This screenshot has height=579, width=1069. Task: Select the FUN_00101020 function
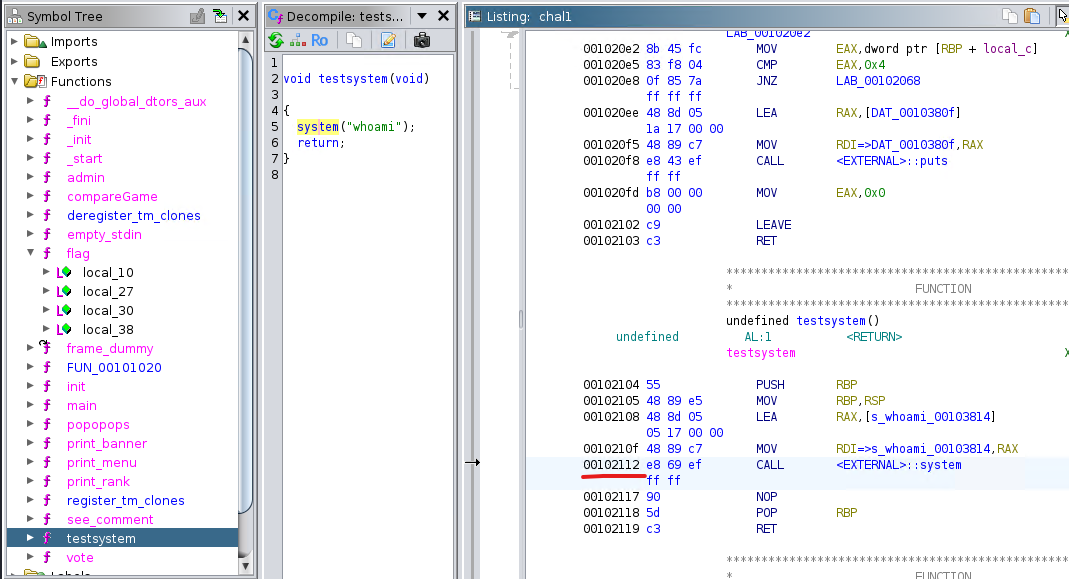point(114,368)
